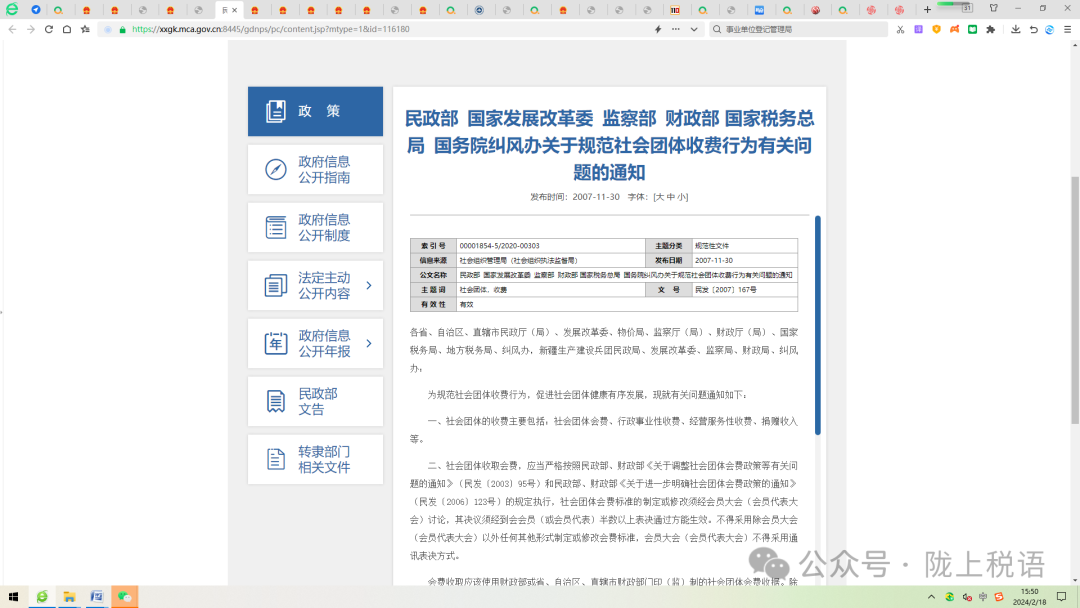Set font size to 大
1080x608 pixels.
(659, 197)
